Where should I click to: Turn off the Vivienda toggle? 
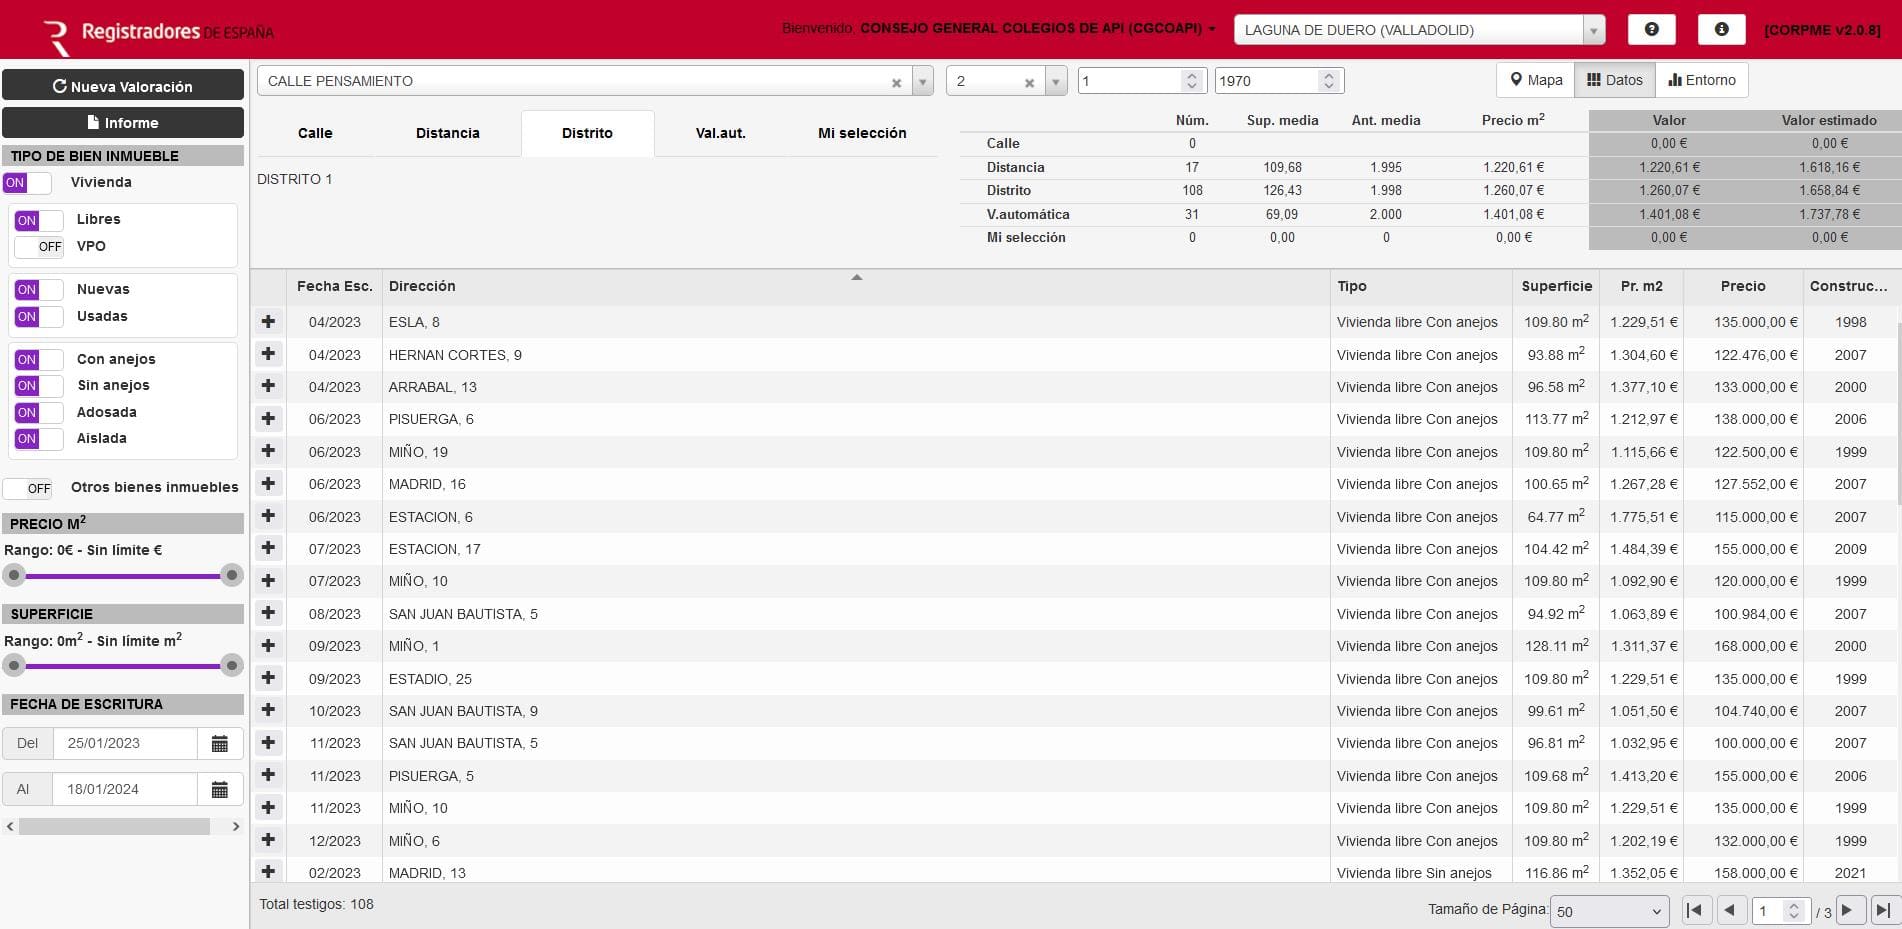[27, 183]
